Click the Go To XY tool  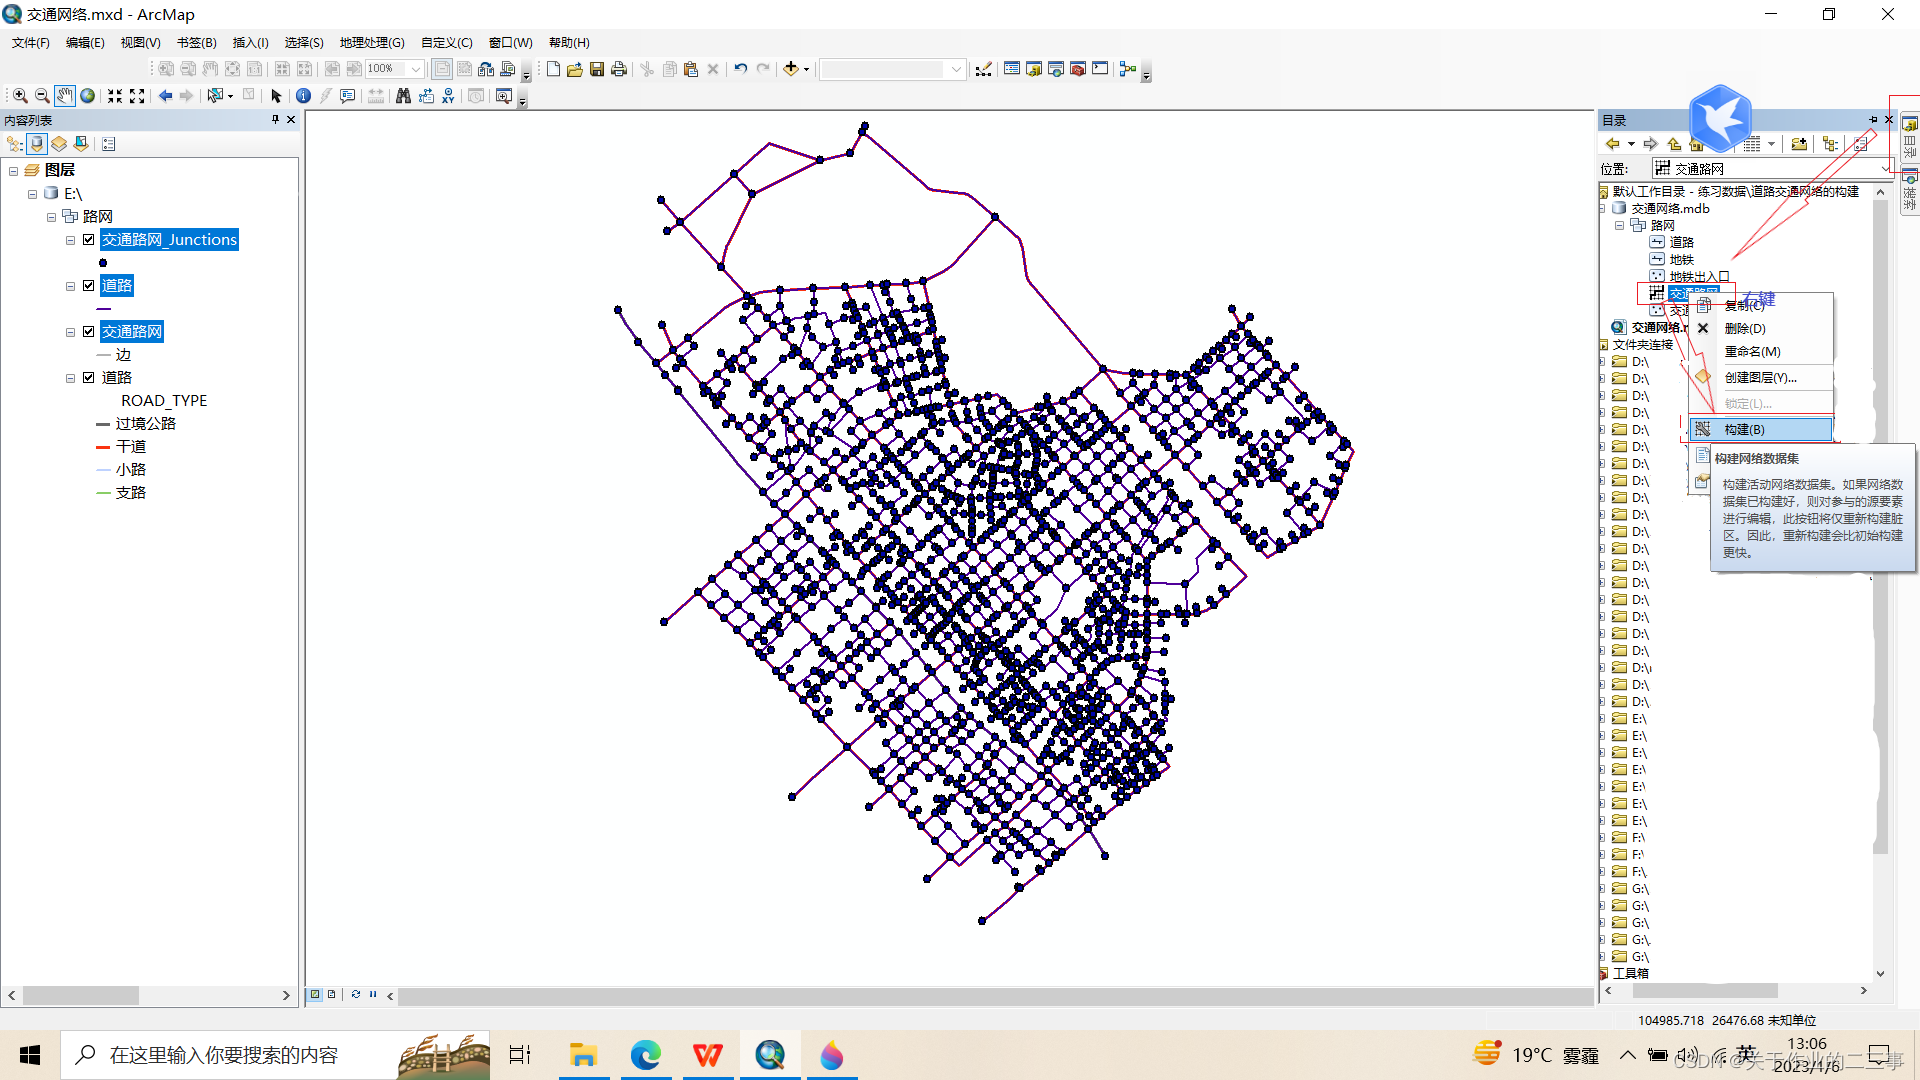pos(448,96)
